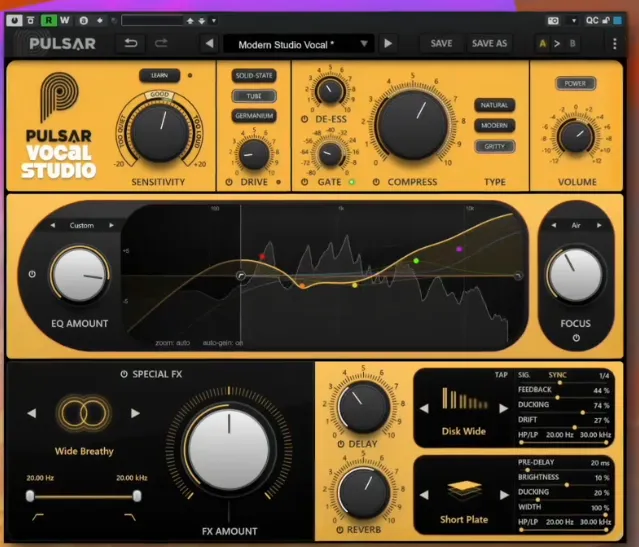Select next Special FX after Wide Breathy
The width and height of the screenshot is (639, 547).
[135, 413]
